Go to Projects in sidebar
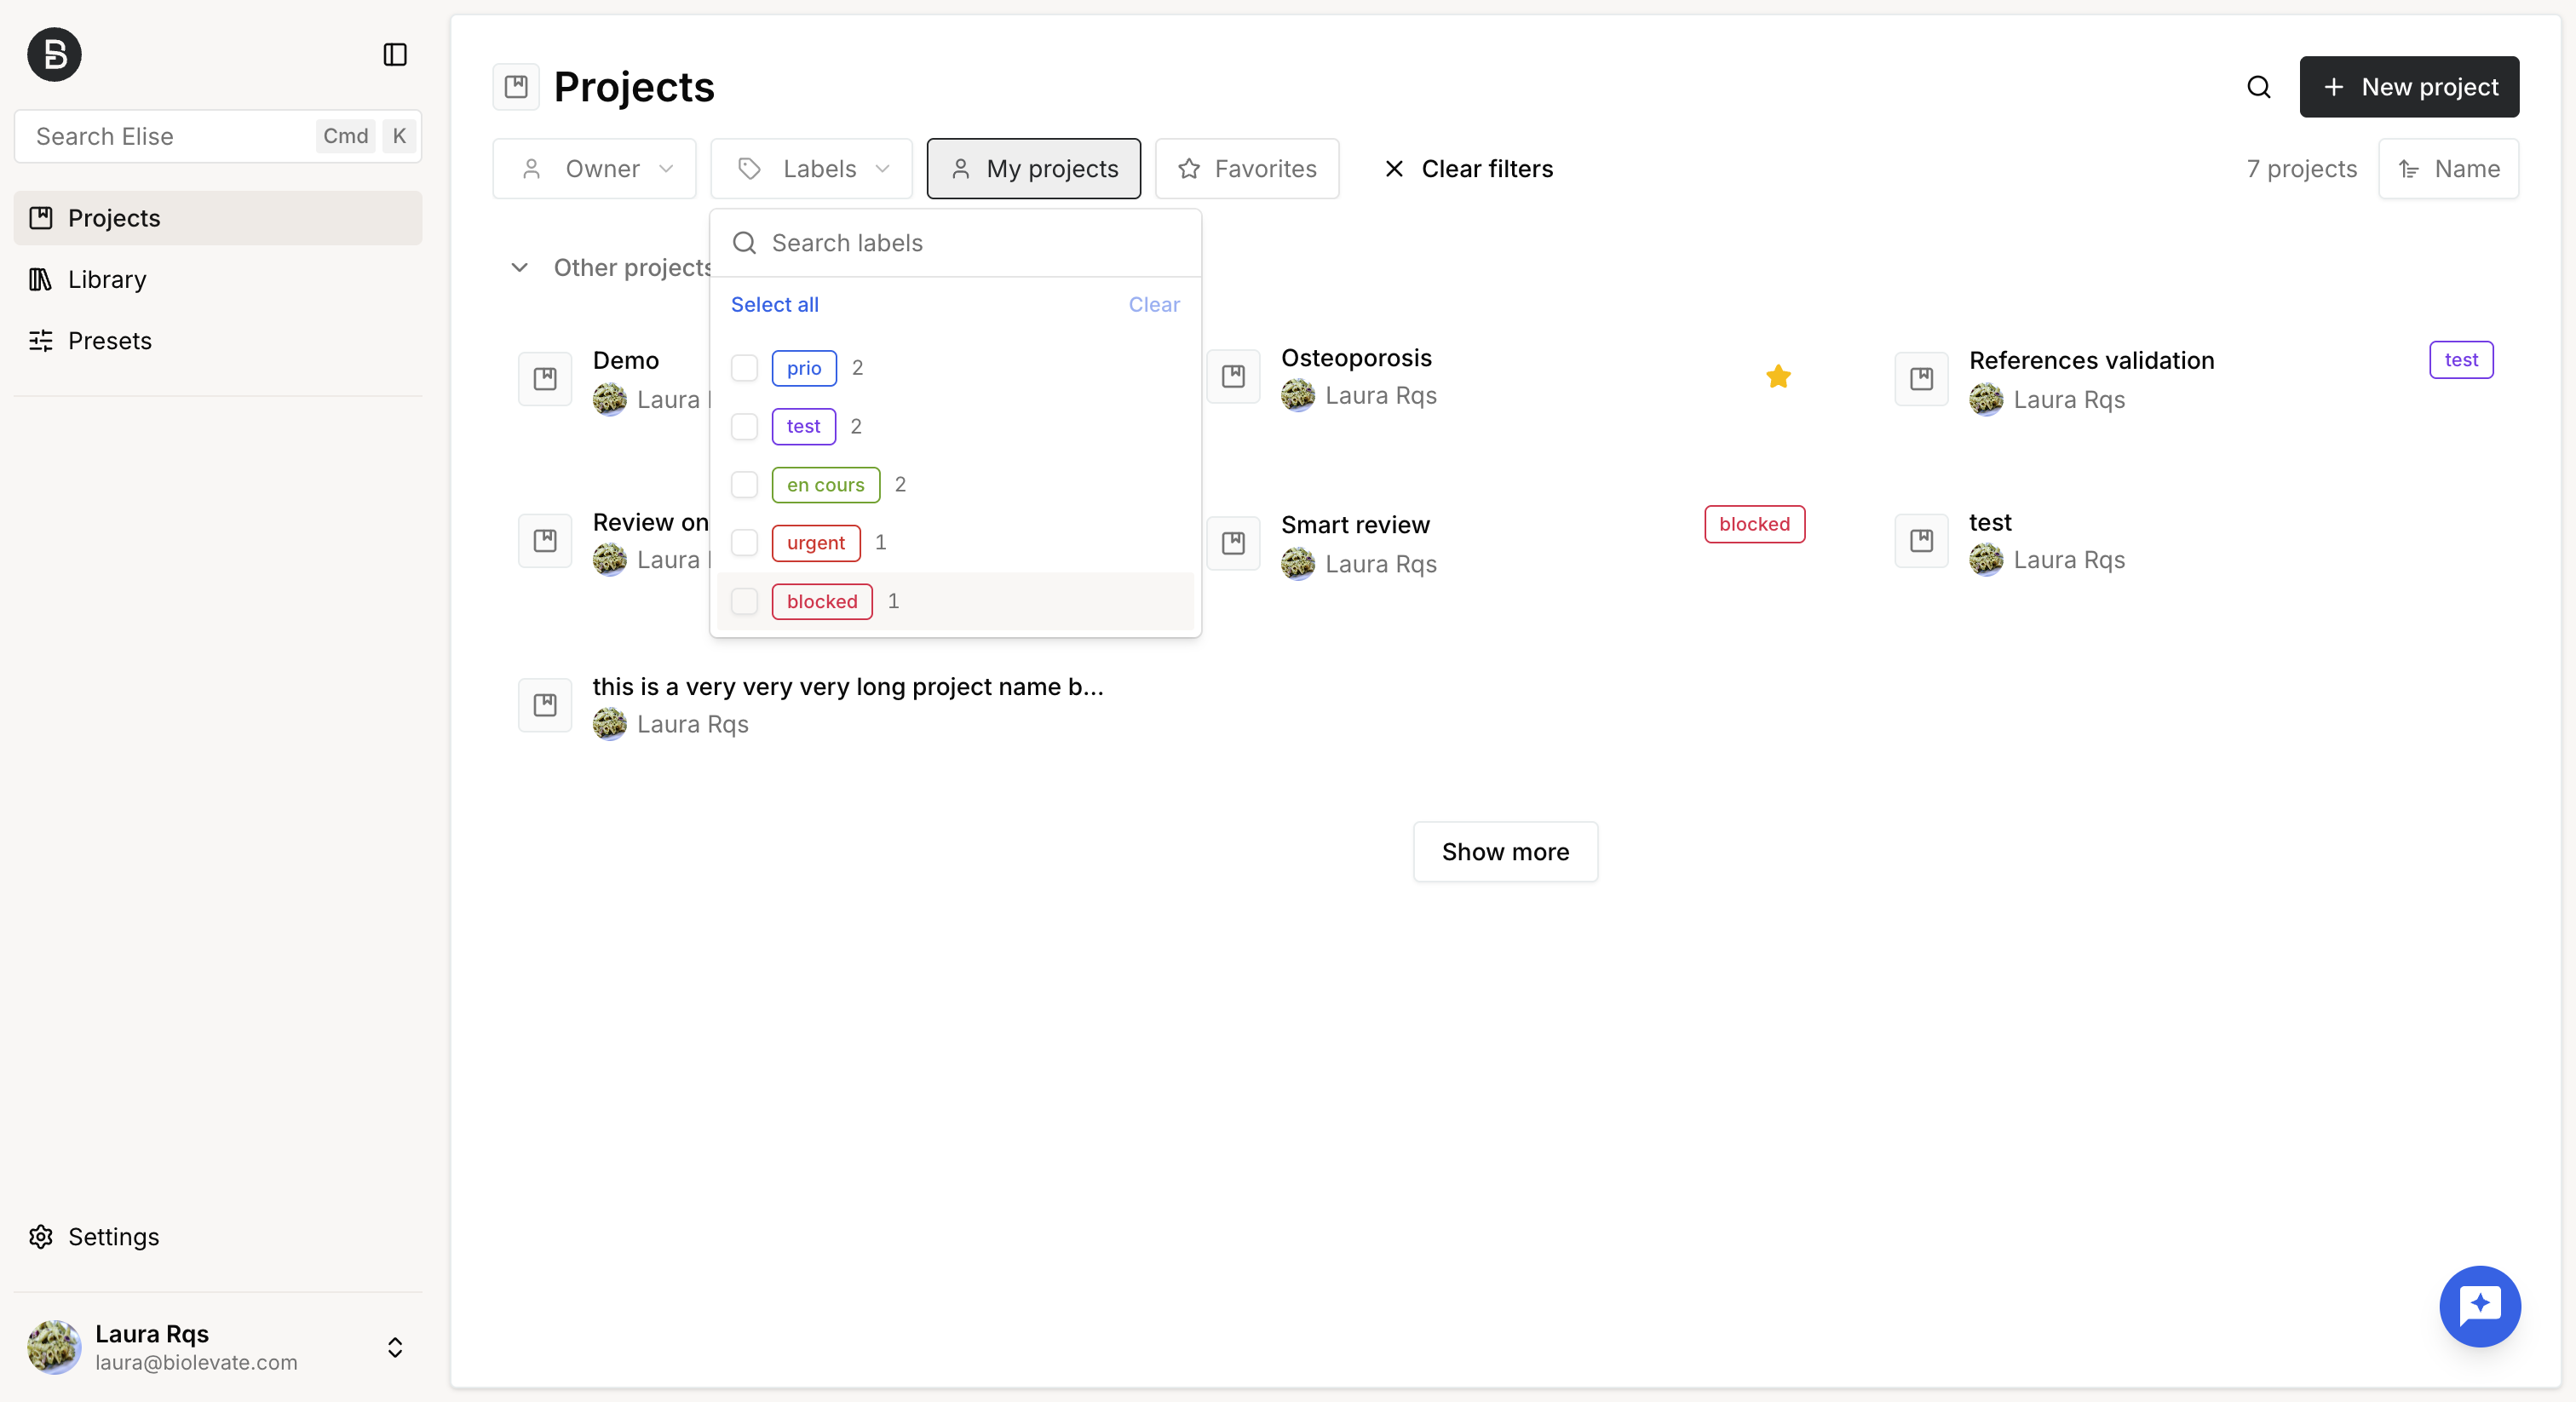Screen dimensions: 2576x1402 point(218,218)
